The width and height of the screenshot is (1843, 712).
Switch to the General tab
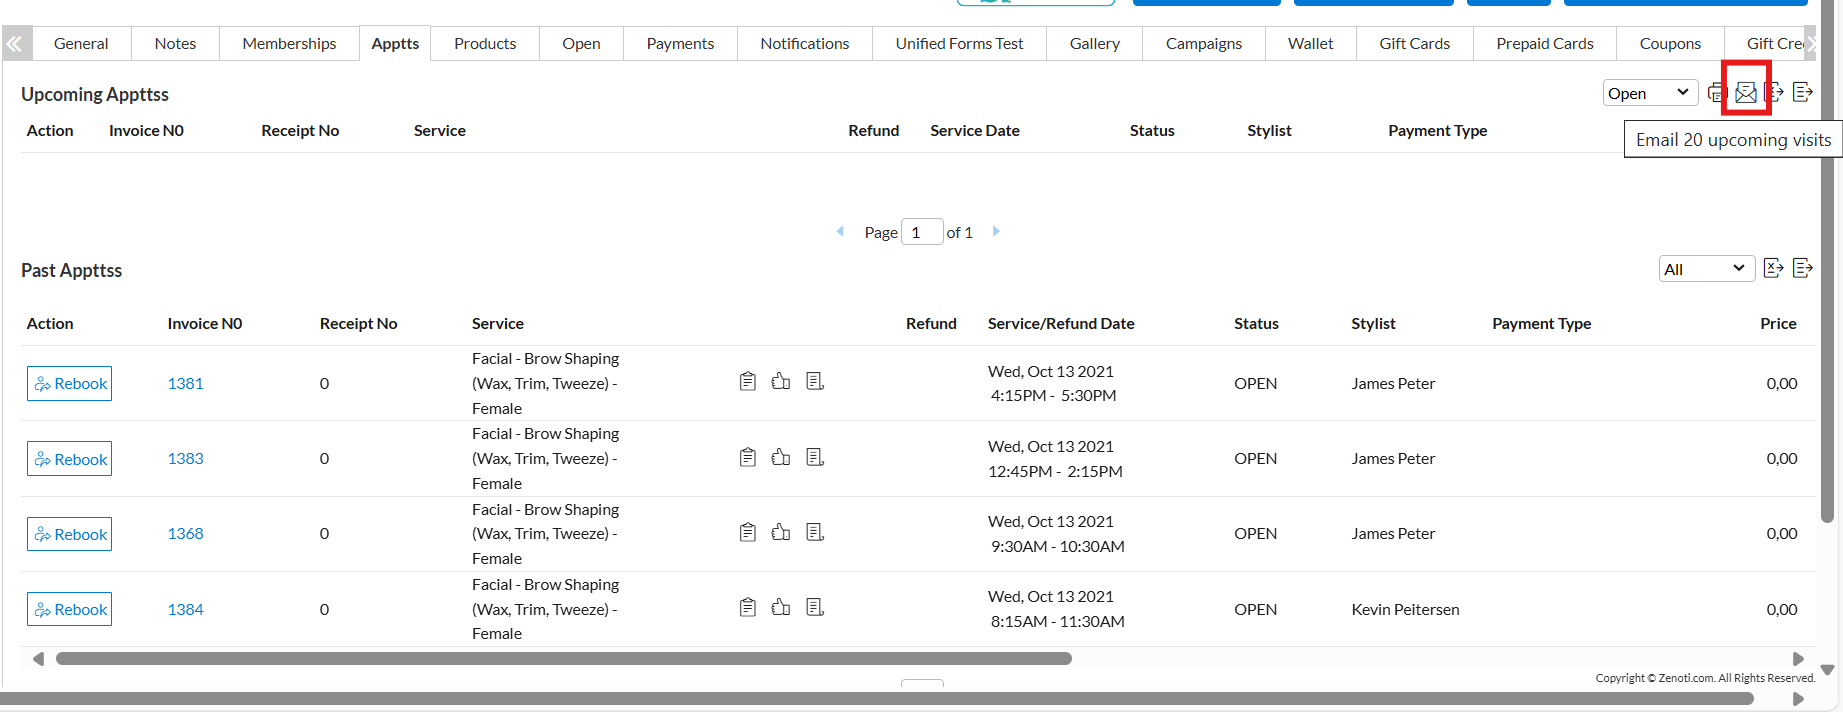pos(81,44)
